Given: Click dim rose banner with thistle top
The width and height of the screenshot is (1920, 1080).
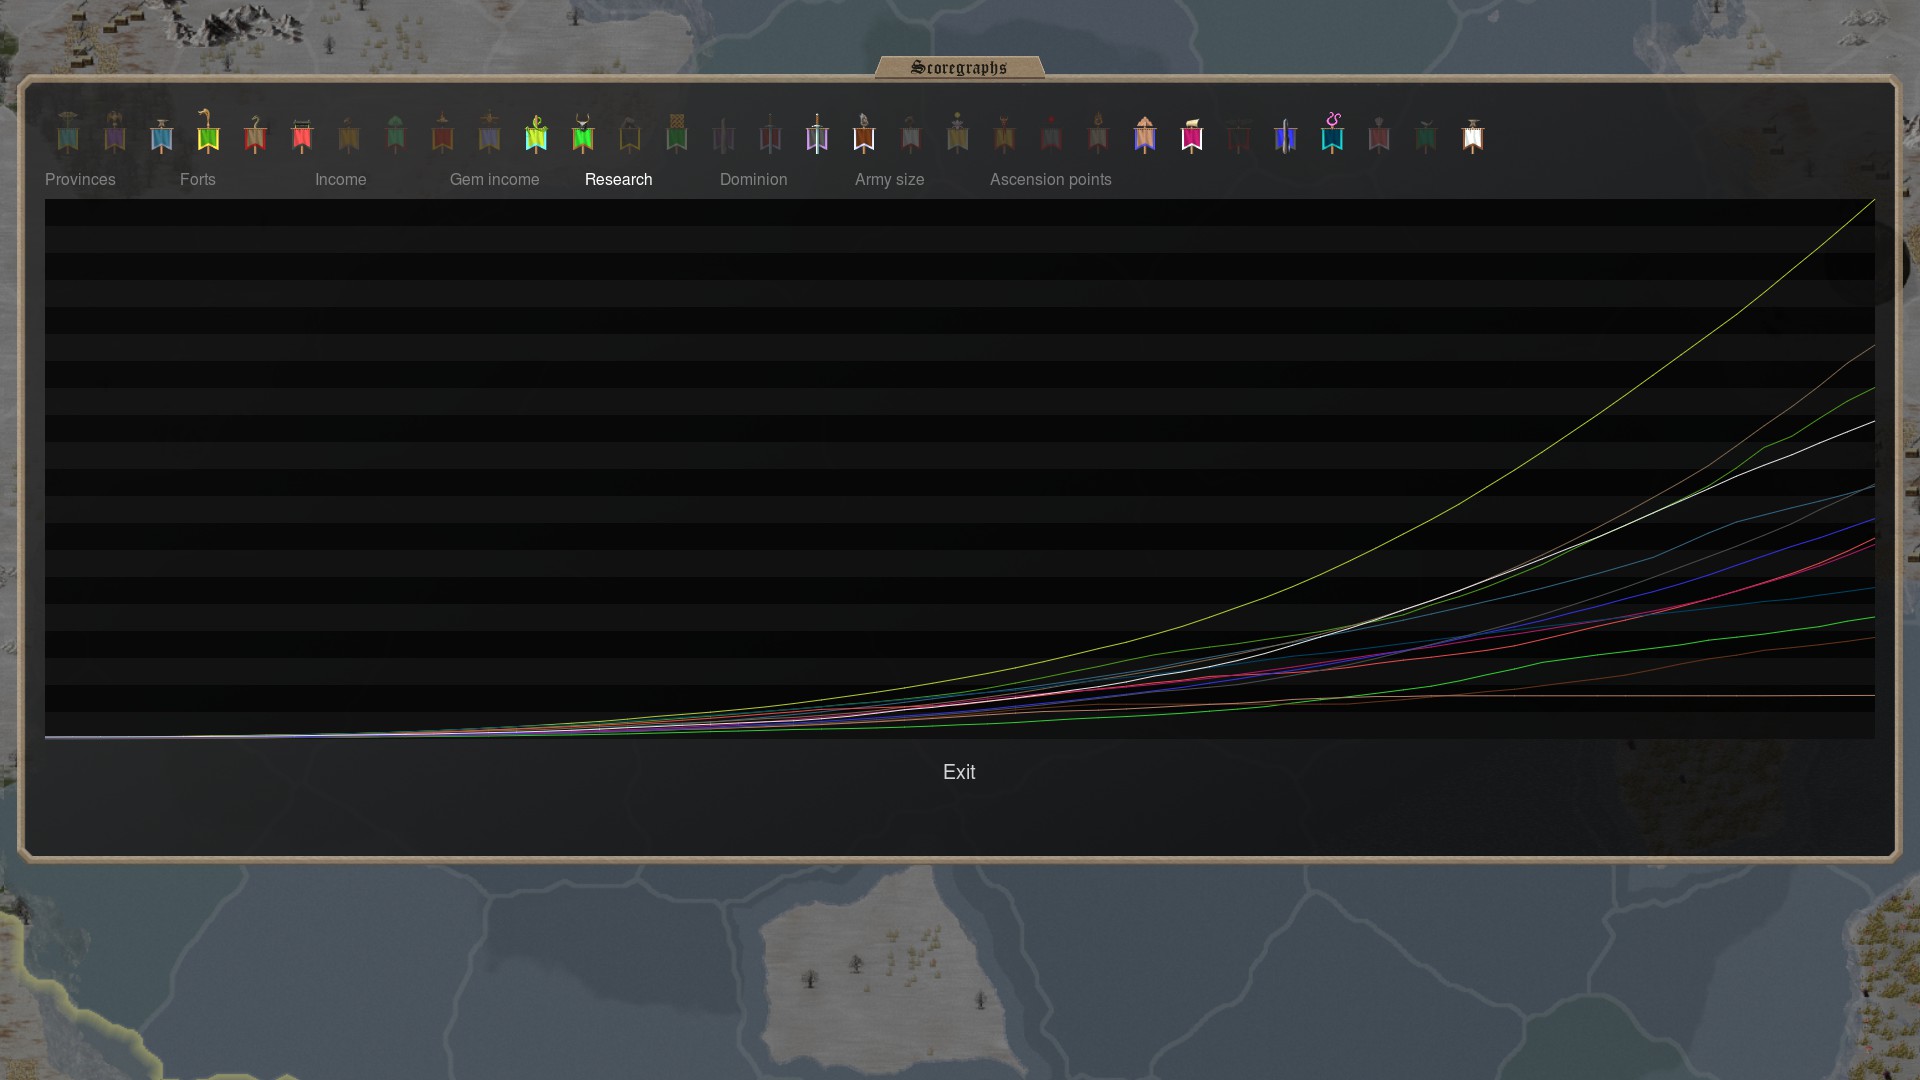Looking at the screenshot, I should [1379, 134].
